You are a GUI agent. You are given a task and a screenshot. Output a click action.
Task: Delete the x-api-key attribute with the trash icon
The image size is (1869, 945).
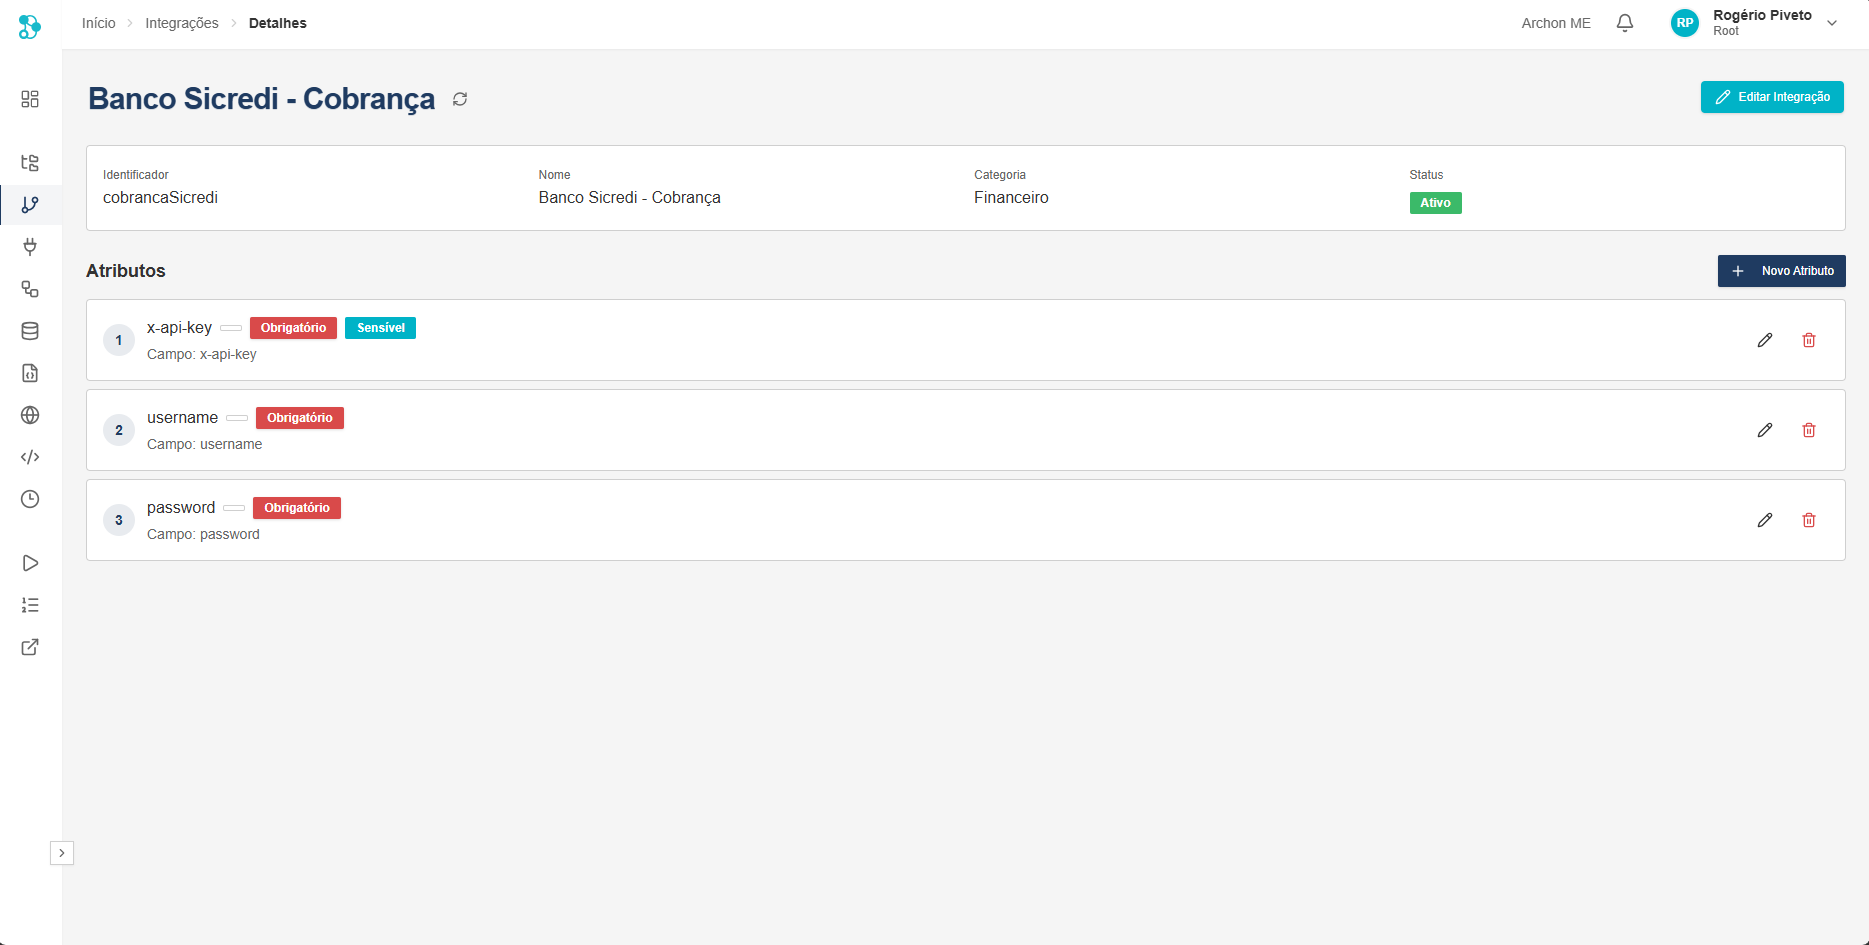point(1809,340)
